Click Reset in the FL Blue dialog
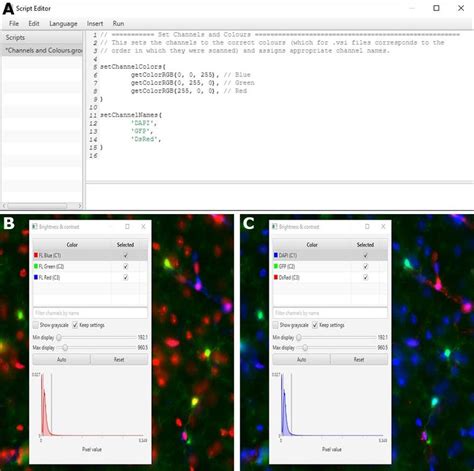Viewport: 474px width, 471px height. (x=119, y=359)
